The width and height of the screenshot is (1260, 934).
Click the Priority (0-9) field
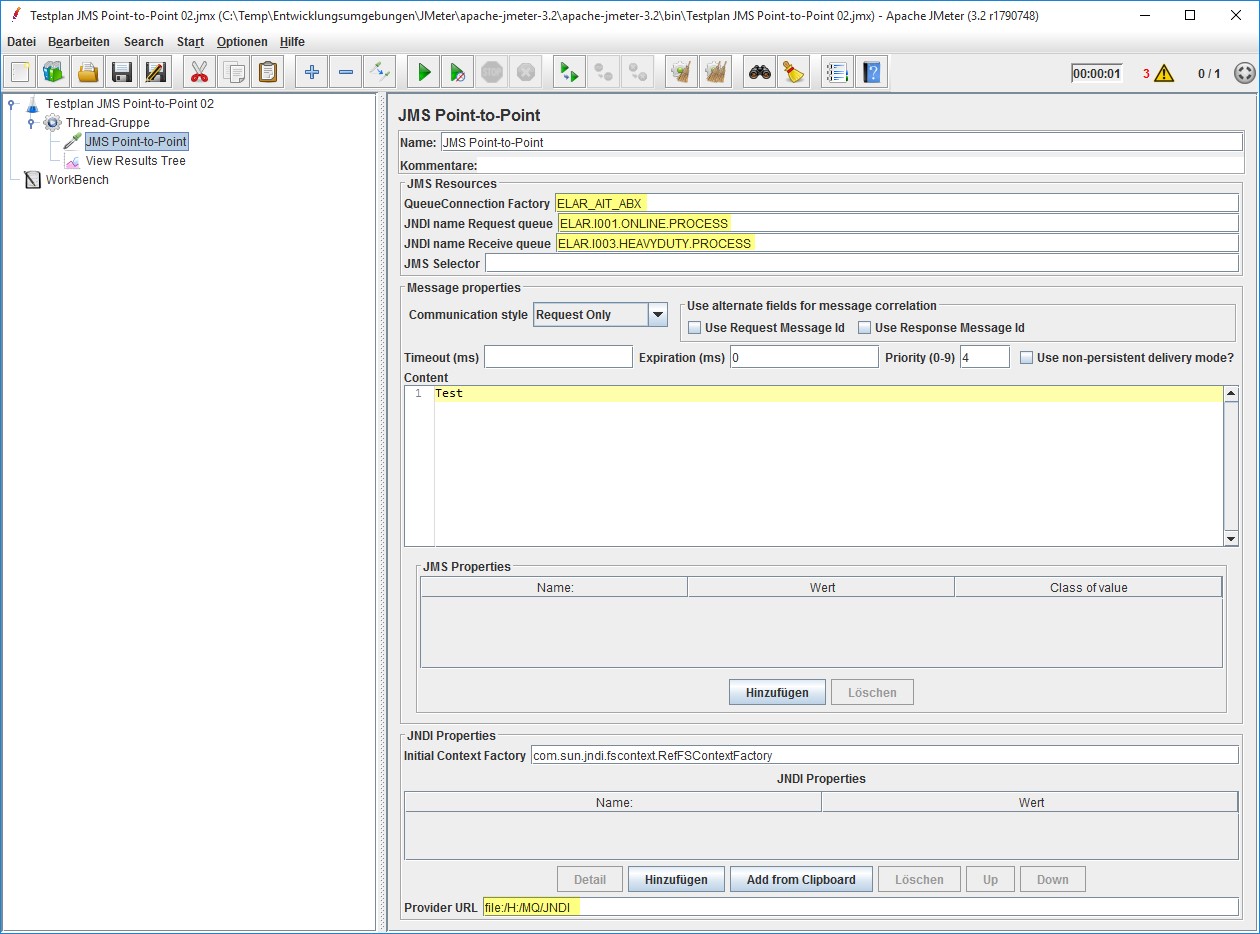click(x=985, y=357)
